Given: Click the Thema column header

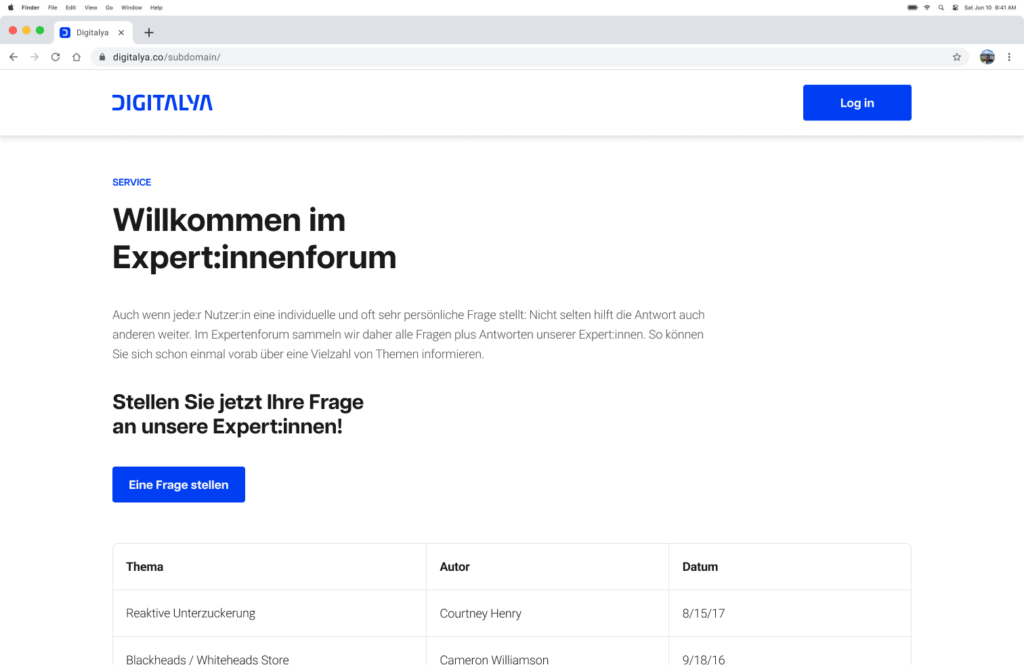Looking at the screenshot, I should pos(145,567).
